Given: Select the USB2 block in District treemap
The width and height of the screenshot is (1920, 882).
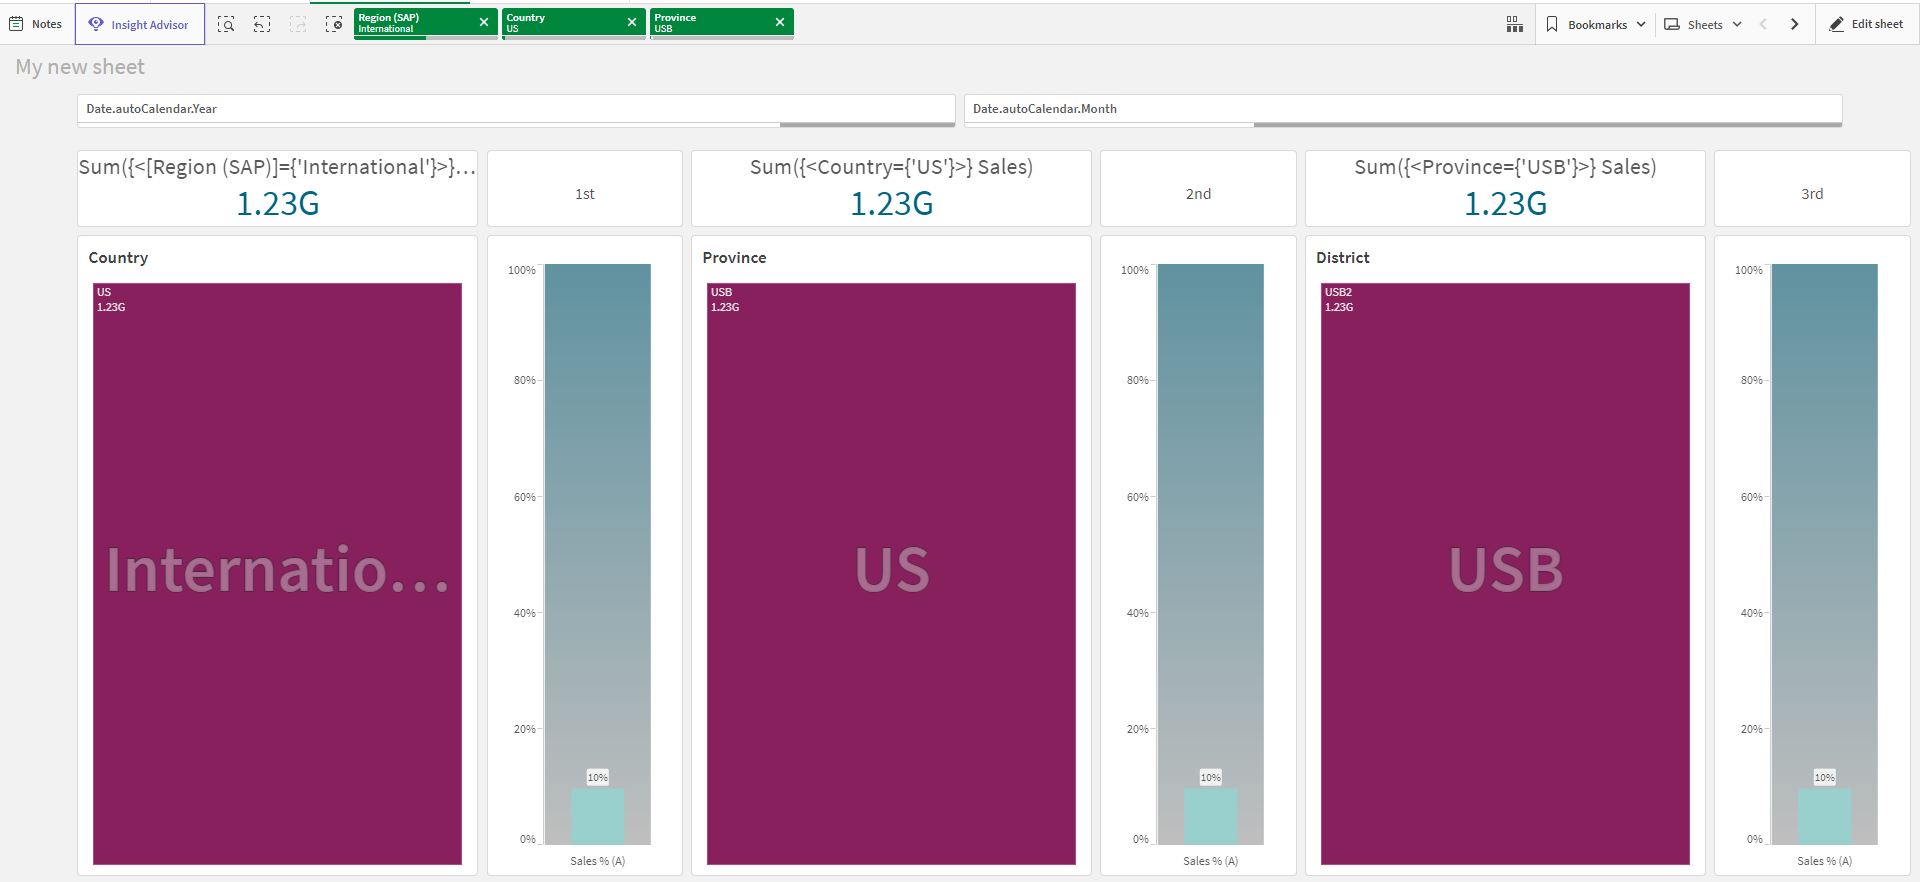Looking at the screenshot, I should pyautogui.click(x=1505, y=573).
